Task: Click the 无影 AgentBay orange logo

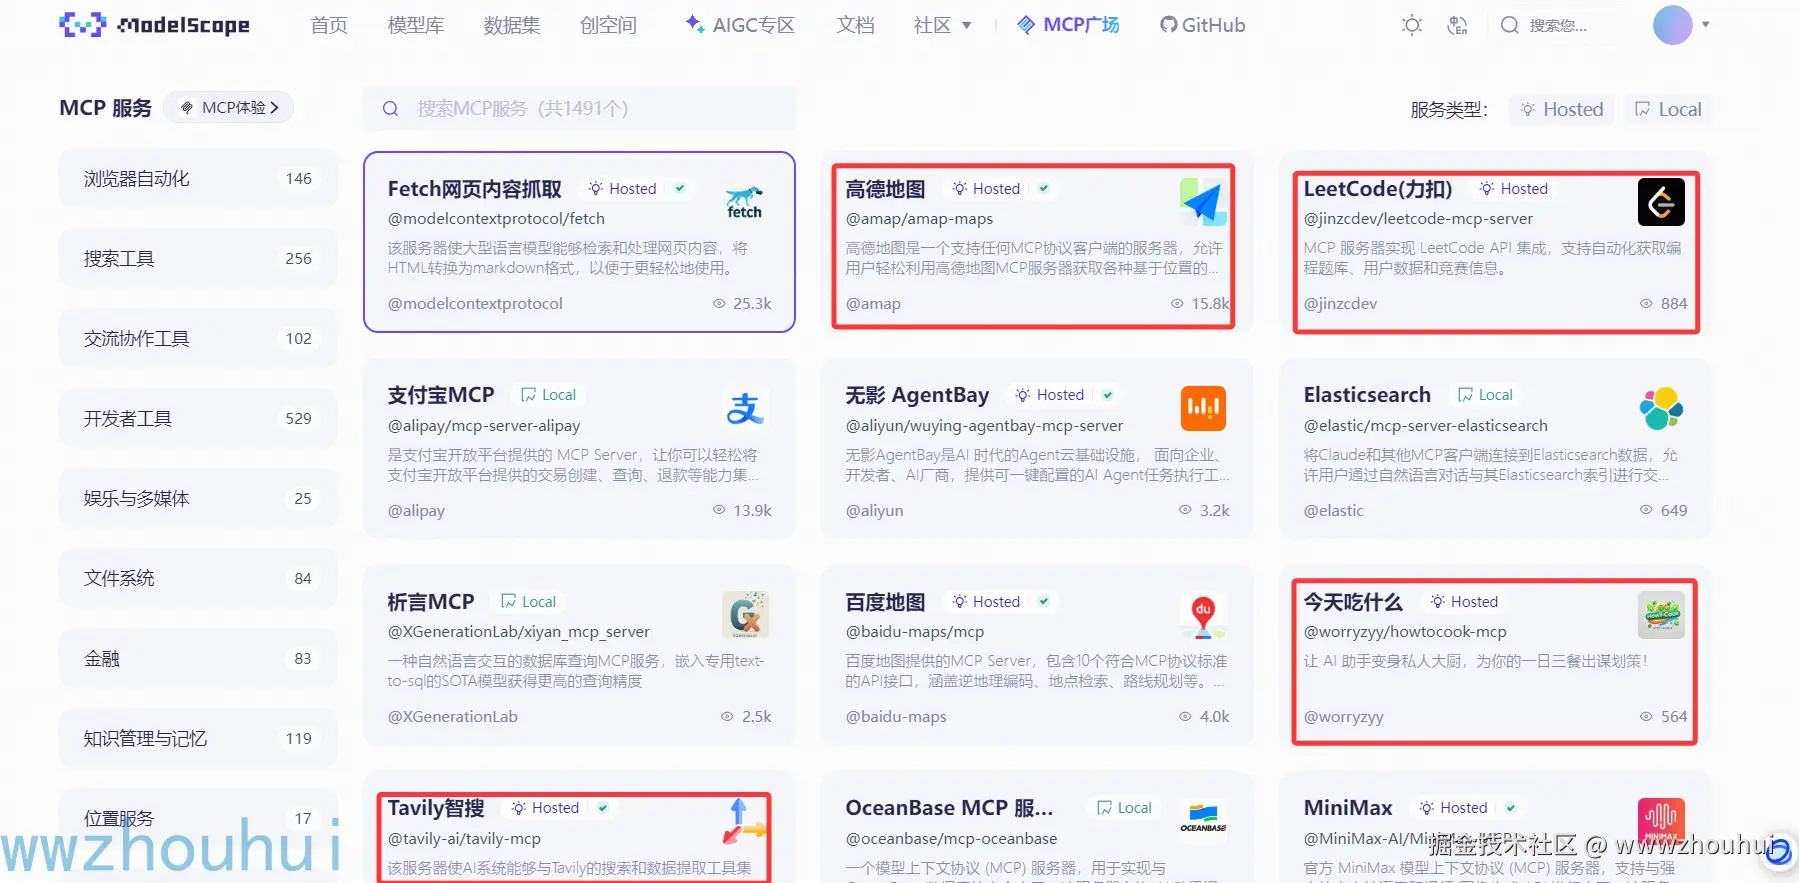Action: (x=1203, y=408)
